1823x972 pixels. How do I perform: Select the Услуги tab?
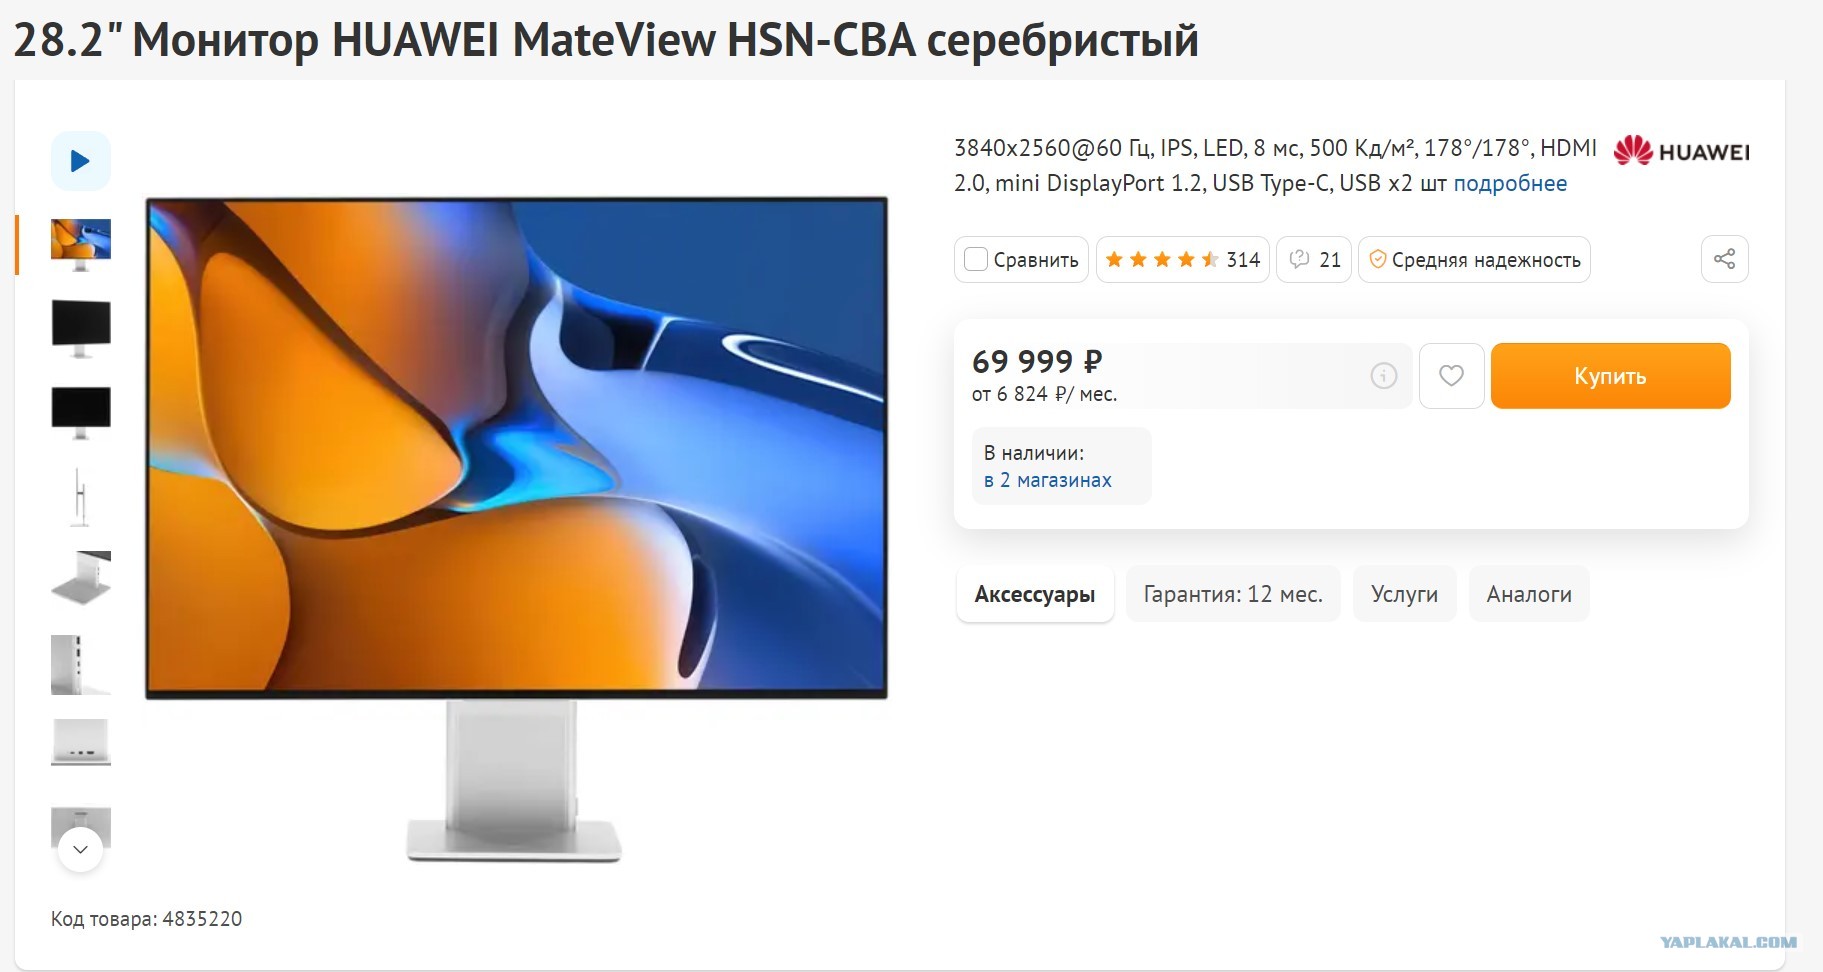(1404, 594)
